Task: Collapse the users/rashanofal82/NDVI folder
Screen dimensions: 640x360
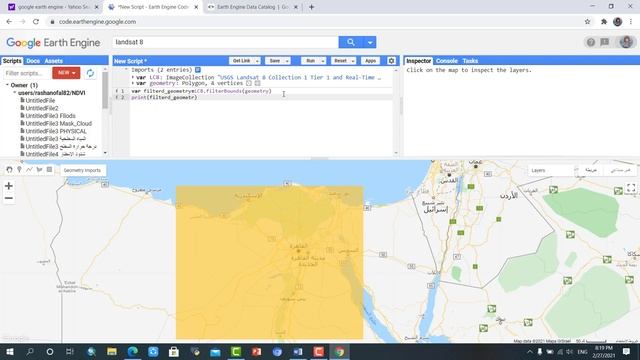Action: 14,93
